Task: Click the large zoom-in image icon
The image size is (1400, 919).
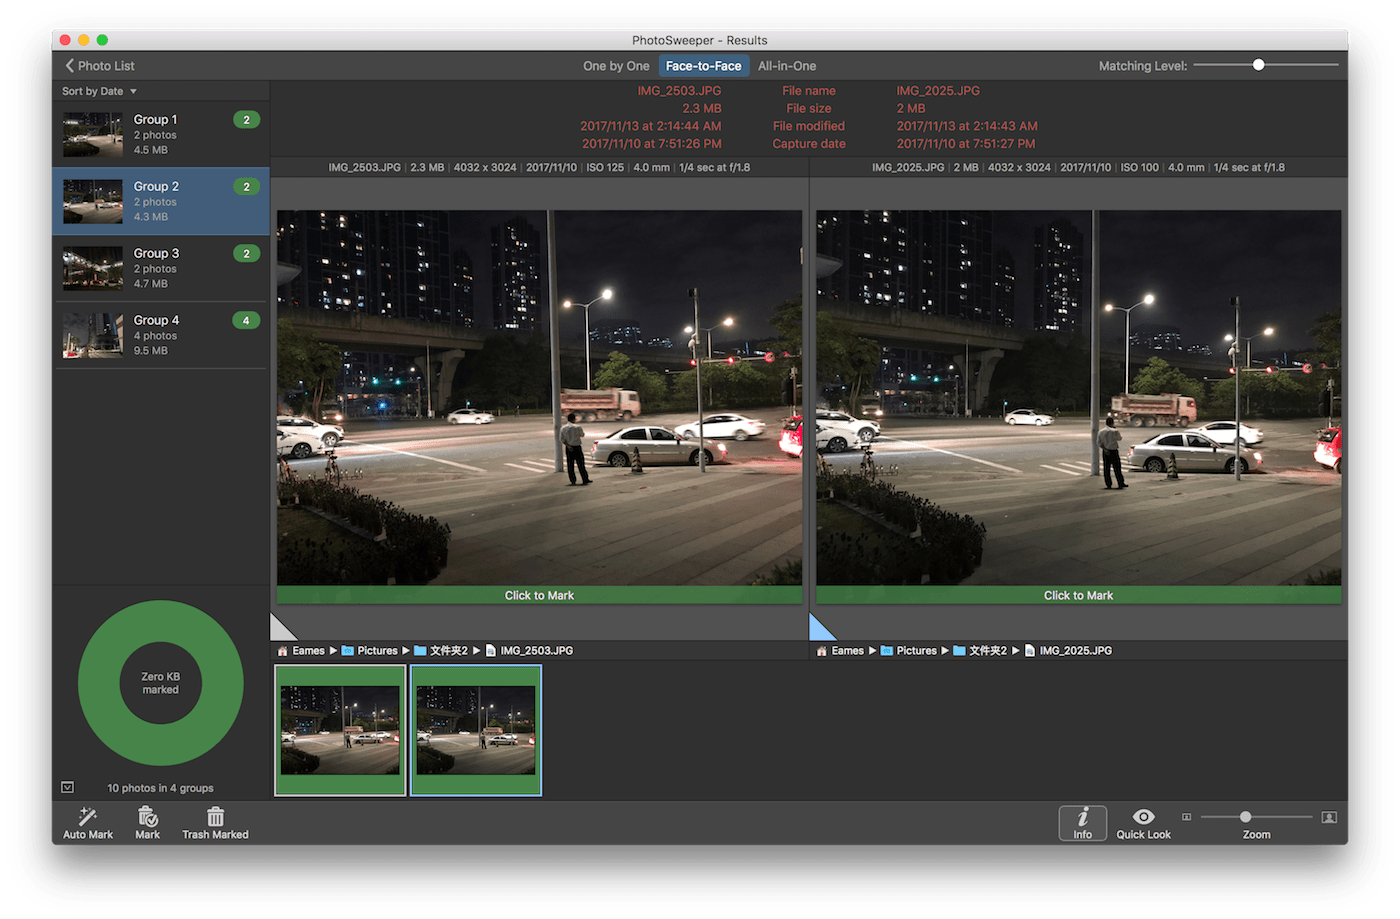Action: click(1329, 817)
